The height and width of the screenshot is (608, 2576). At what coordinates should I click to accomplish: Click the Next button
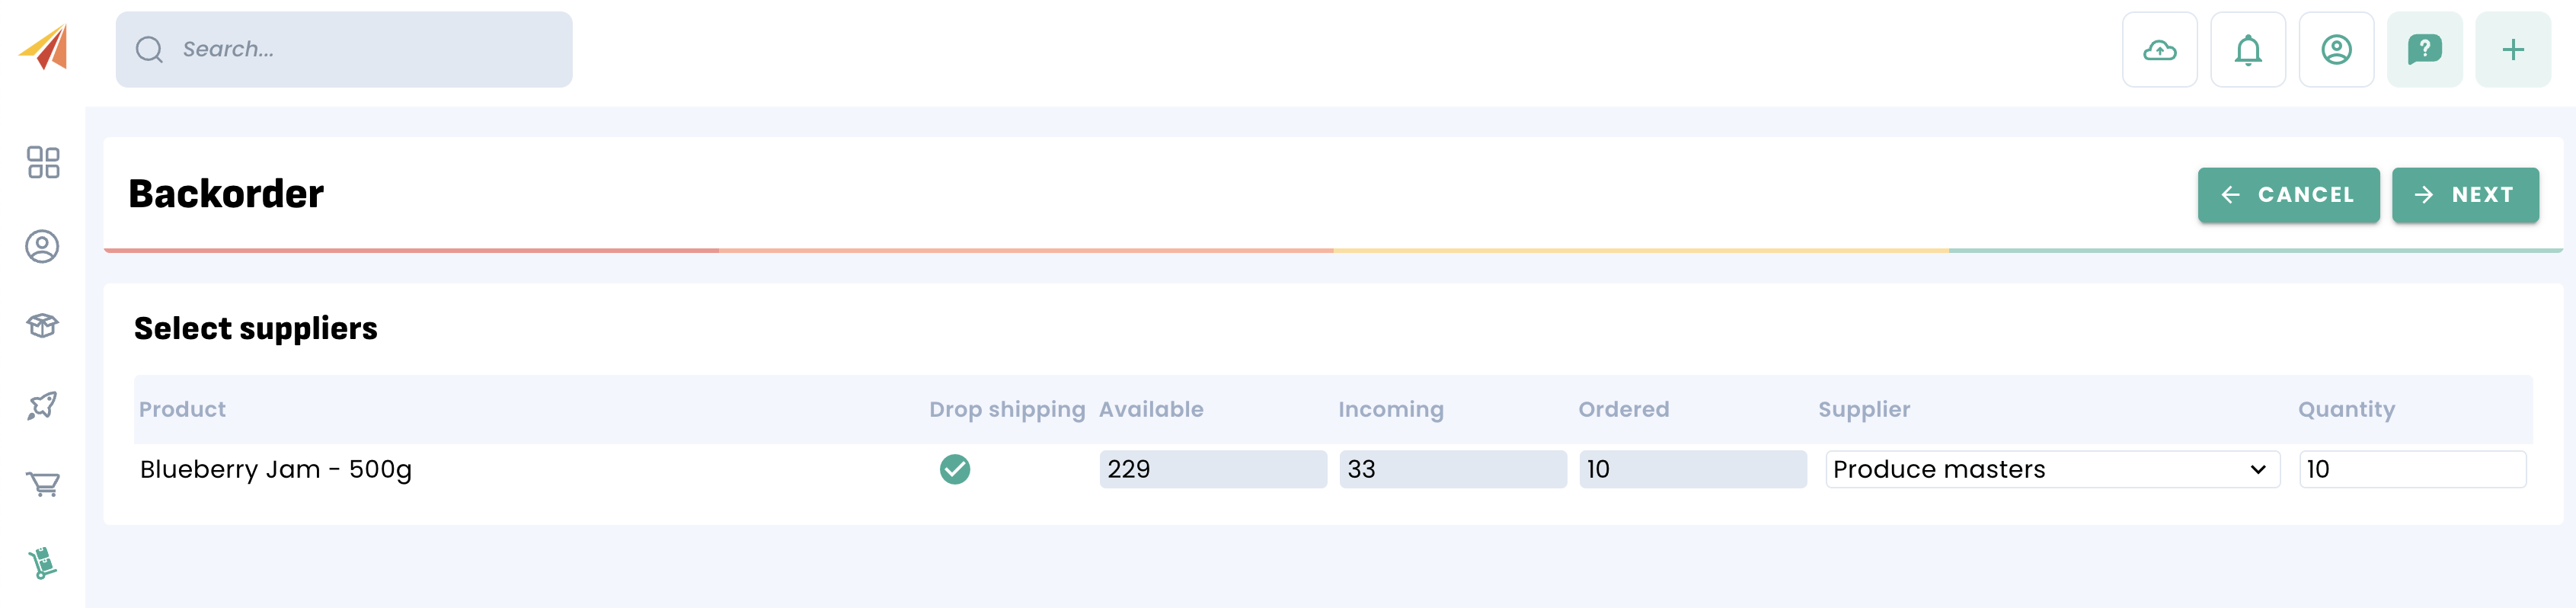[x=2464, y=195]
